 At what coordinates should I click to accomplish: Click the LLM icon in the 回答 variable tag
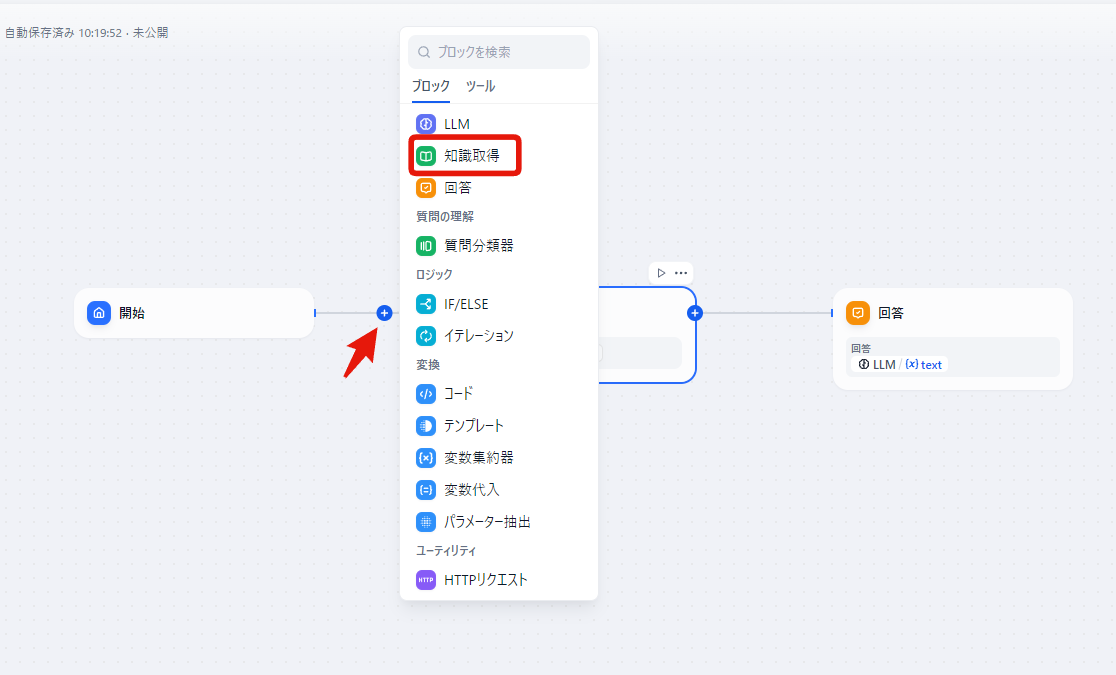[x=863, y=365]
